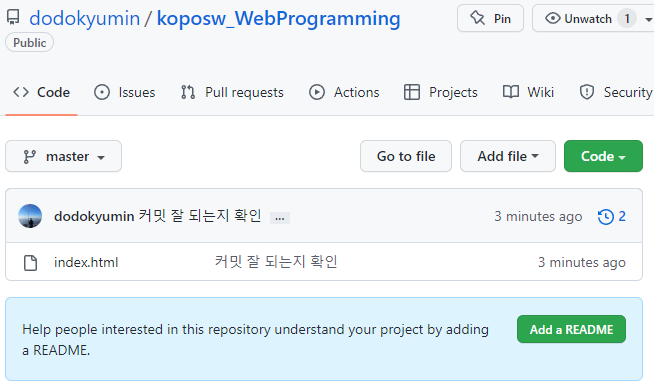Screen dimensions: 654x388
Task: Click the Go to file button
Action: (406, 156)
